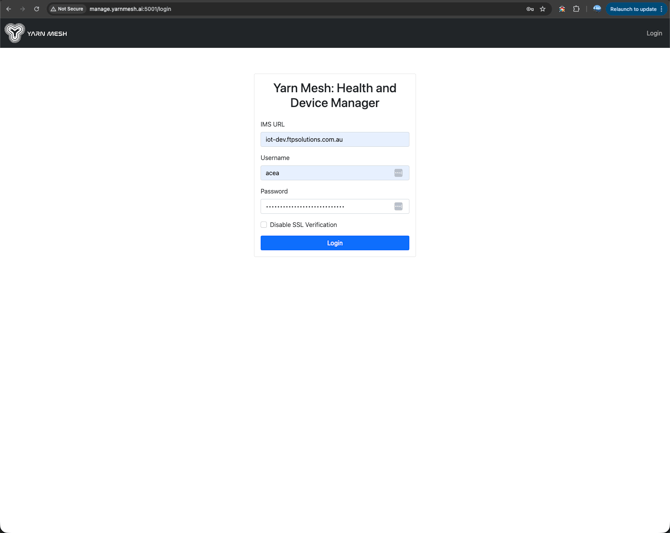Open the saved passwords key icon

click(x=530, y=9)
